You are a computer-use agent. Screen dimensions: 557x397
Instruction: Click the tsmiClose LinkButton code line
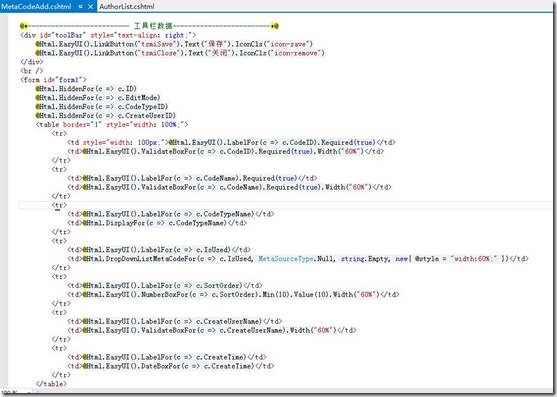pos(179,53)
